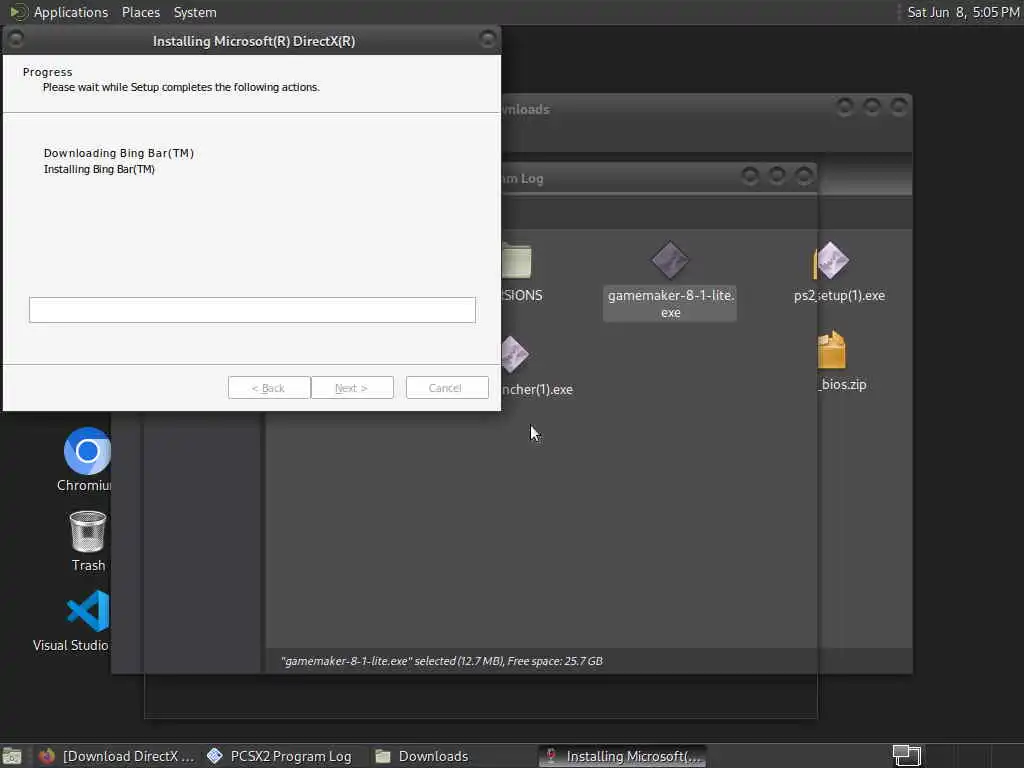Viewport: 1024px width, 768px height.
Task: Click the Firefox icon in the taskbar
Action: 47,756
